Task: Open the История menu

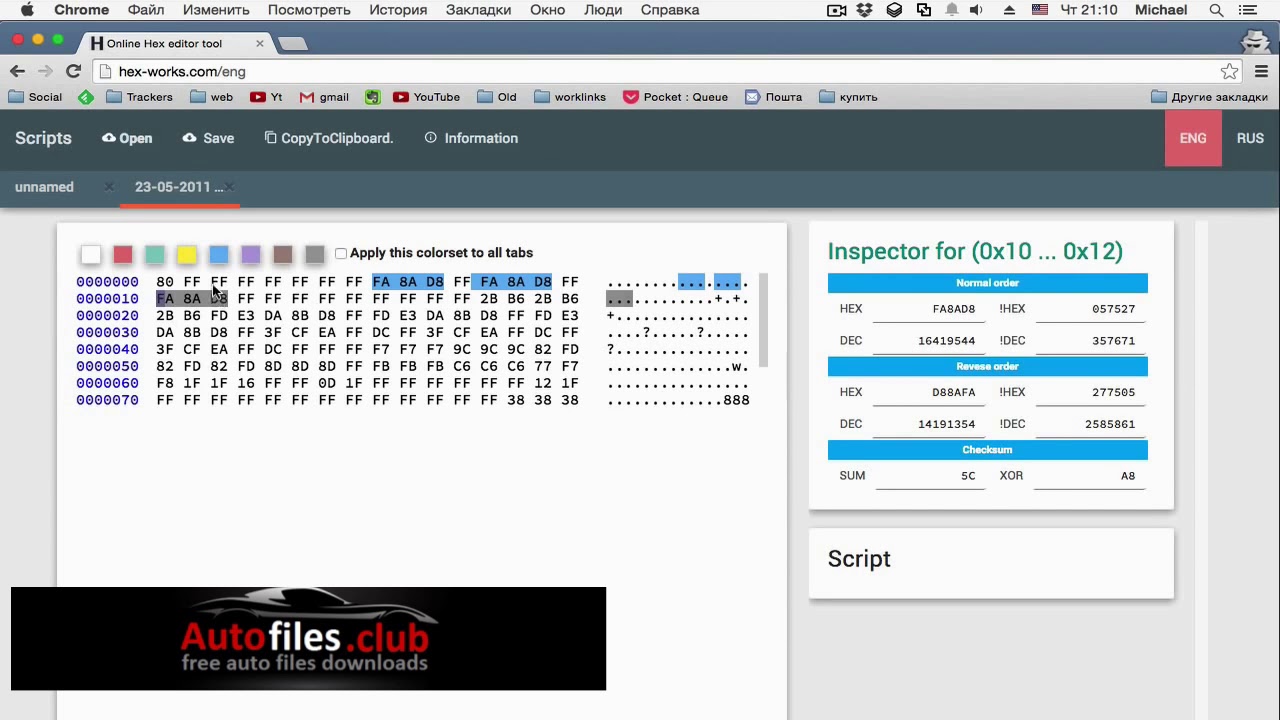Action: point(398,10)
